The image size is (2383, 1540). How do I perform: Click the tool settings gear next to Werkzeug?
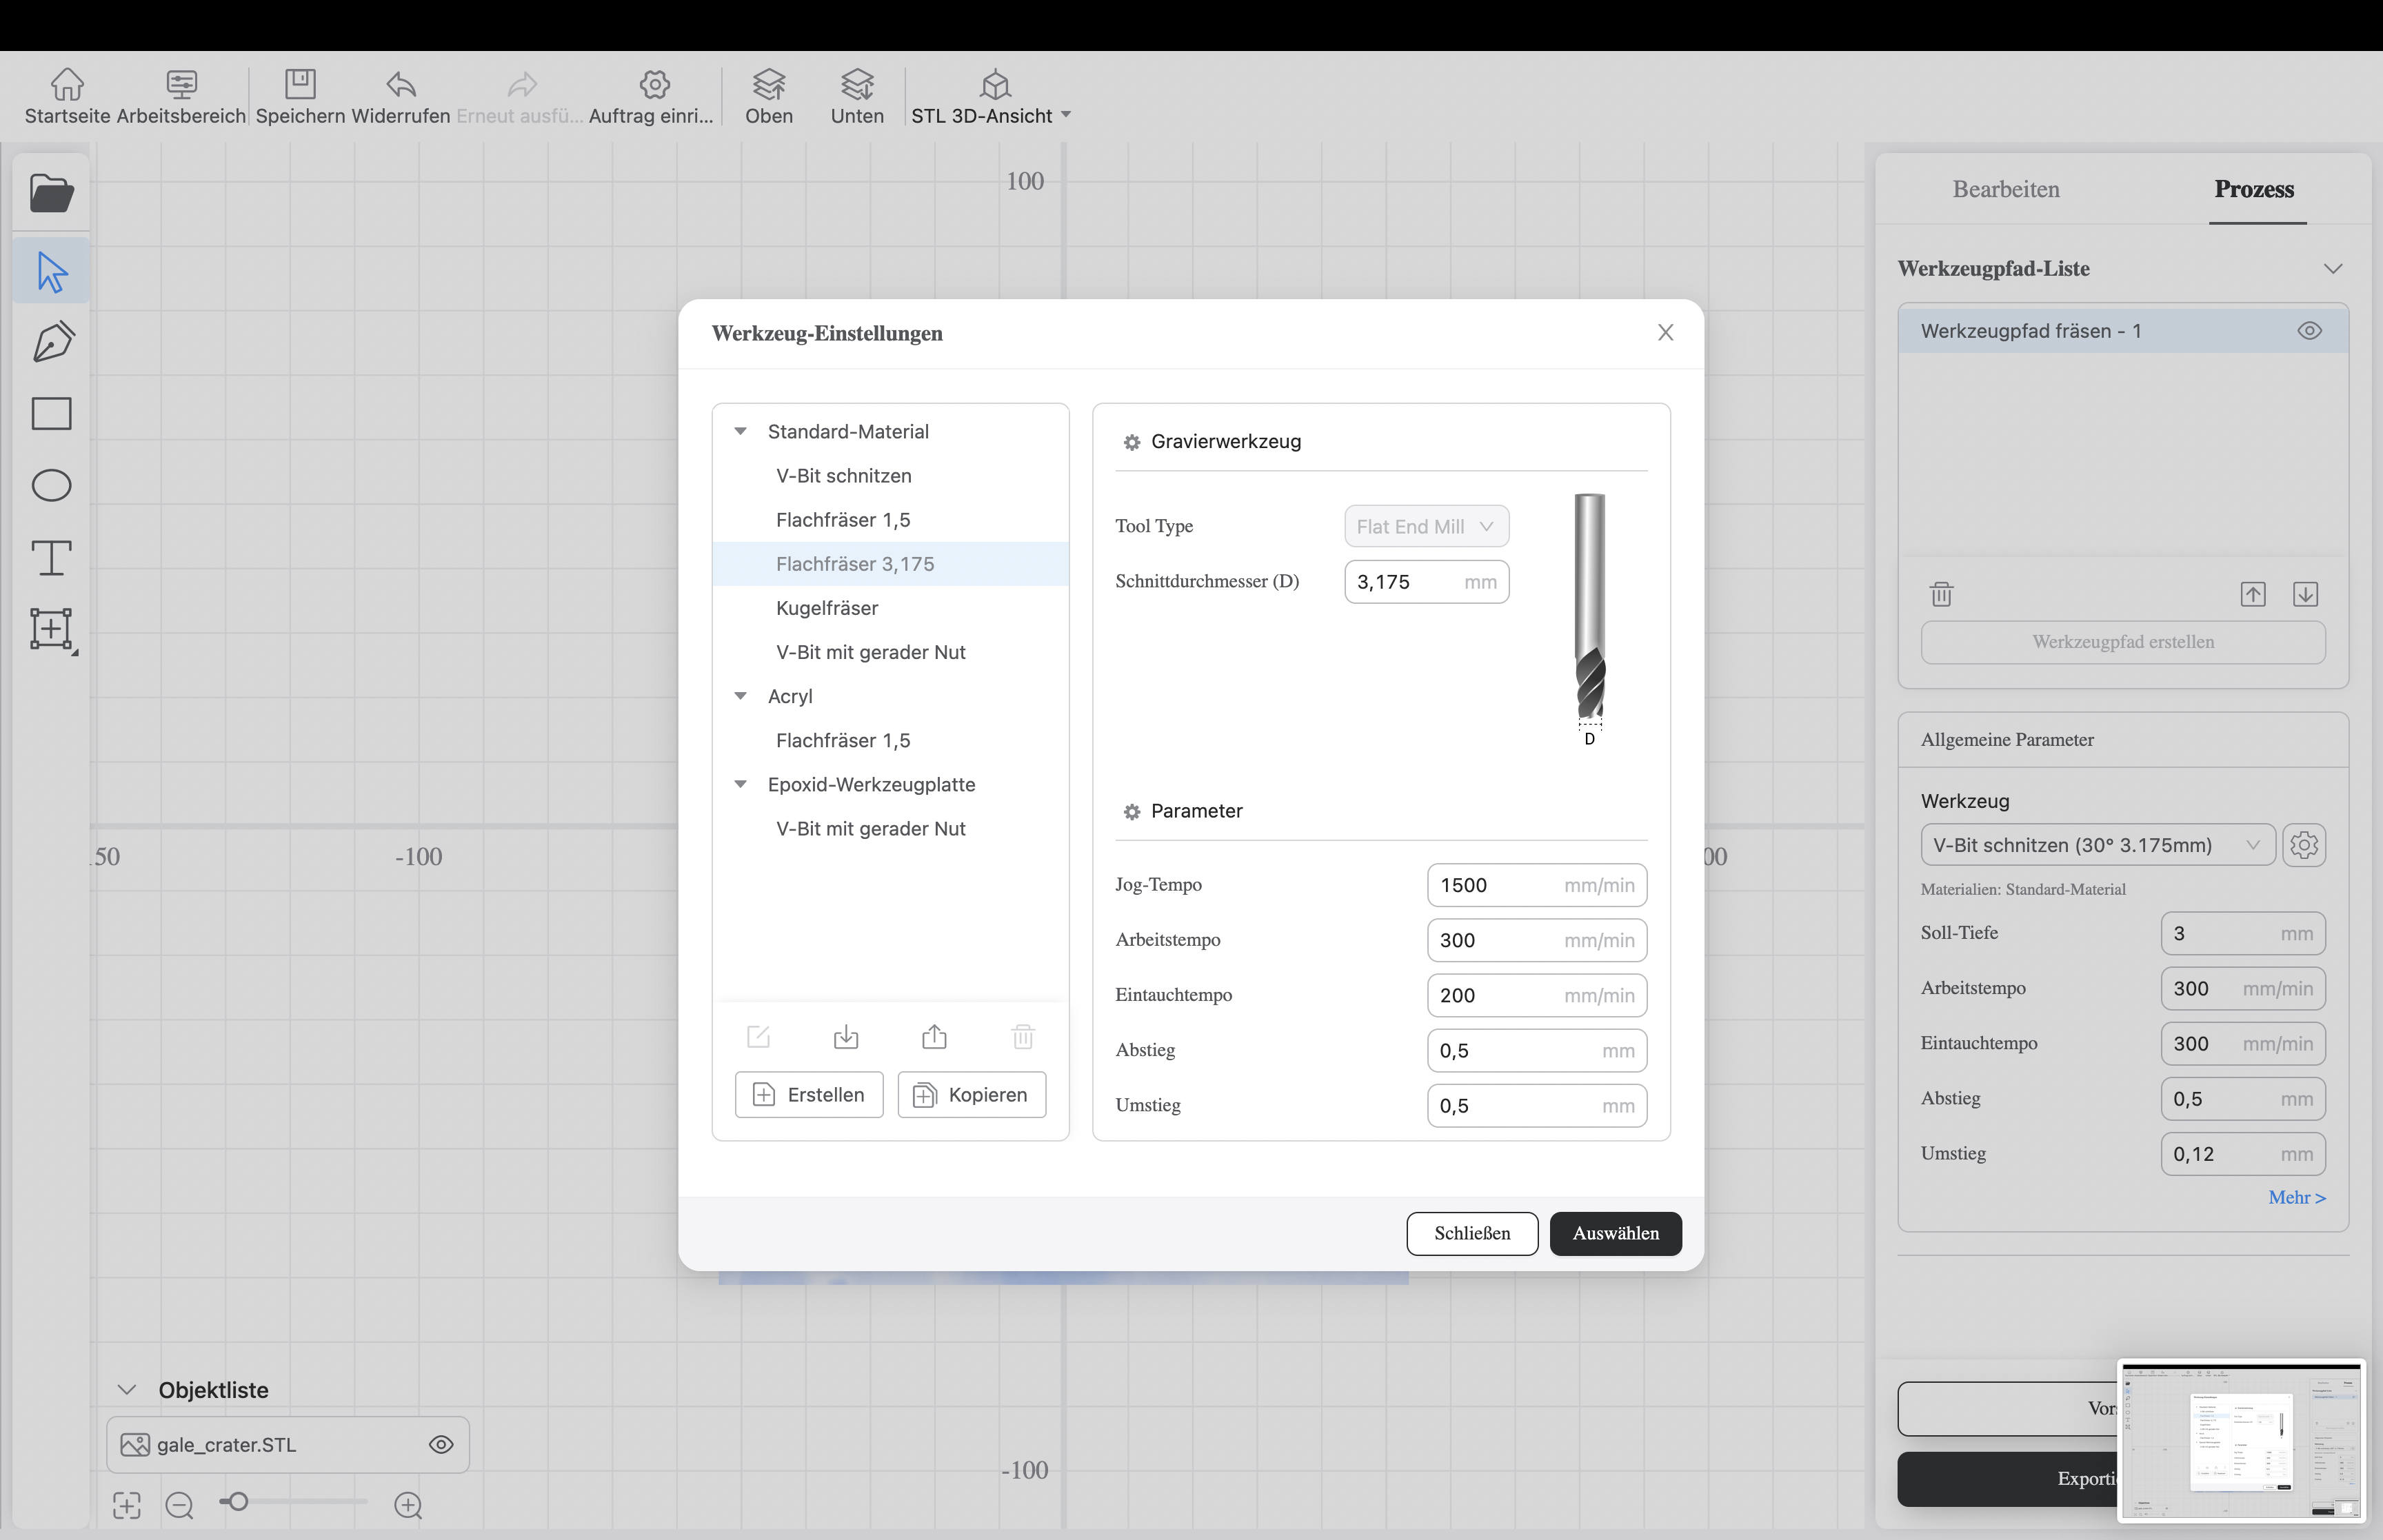coord(2304,845)
